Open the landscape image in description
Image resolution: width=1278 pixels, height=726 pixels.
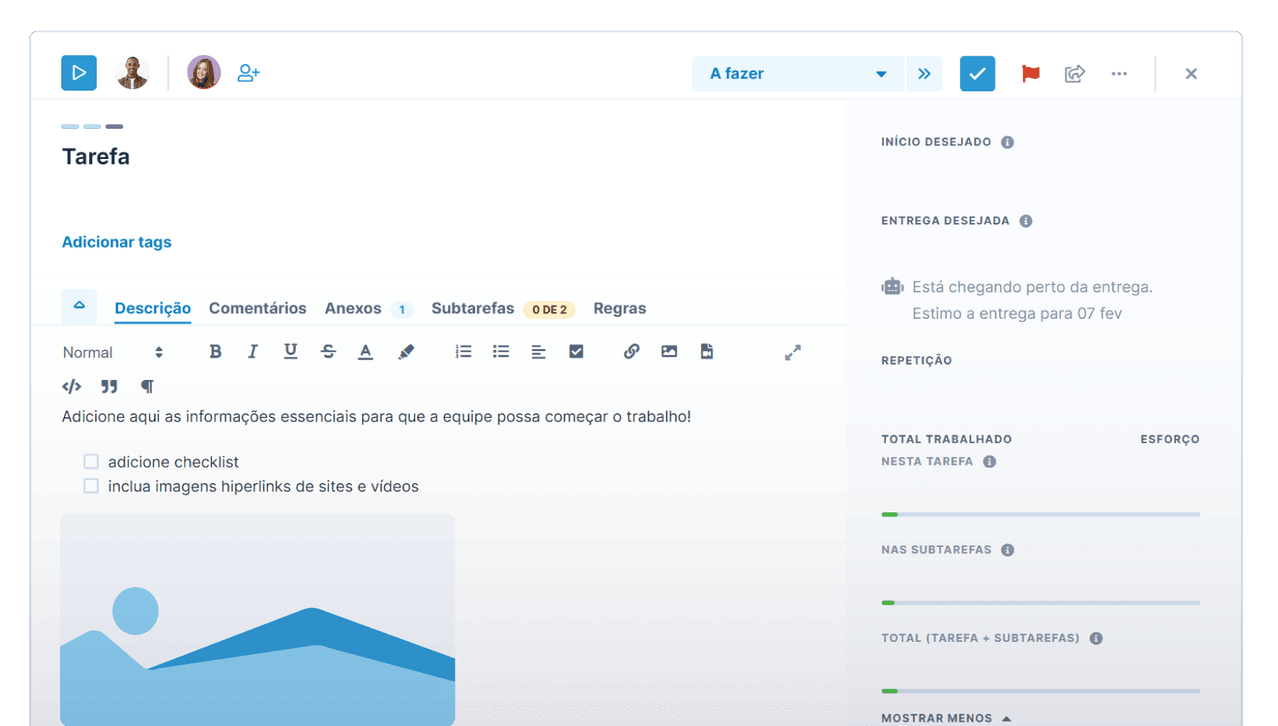coord(258,619)
